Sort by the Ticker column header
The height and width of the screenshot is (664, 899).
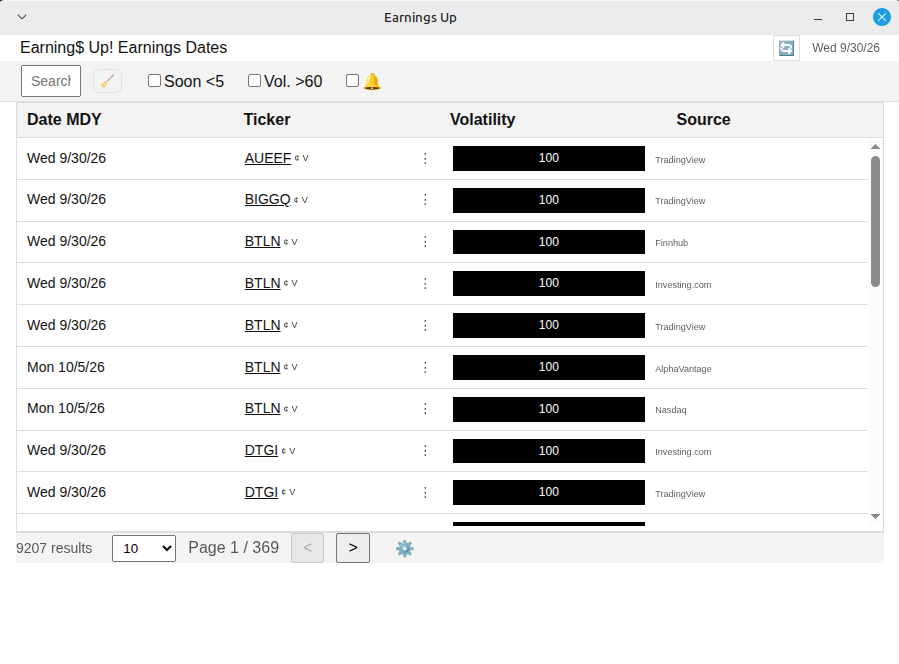(x=267, y=119)
